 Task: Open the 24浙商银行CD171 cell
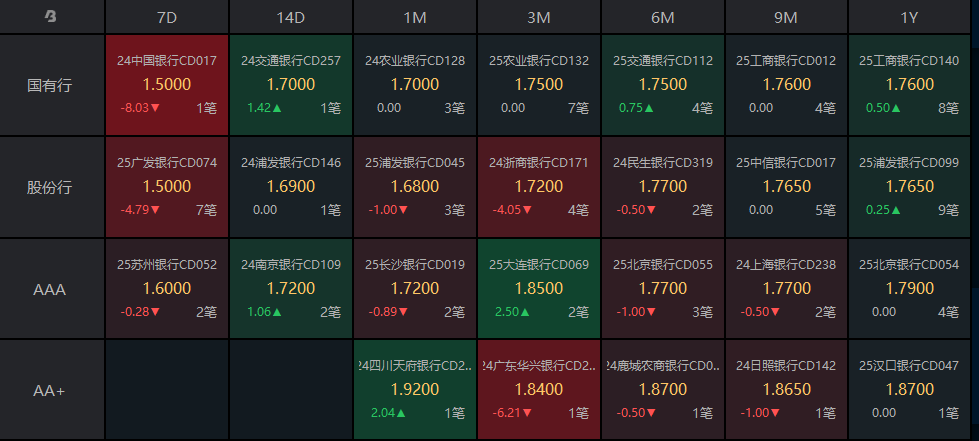[539, 187]
